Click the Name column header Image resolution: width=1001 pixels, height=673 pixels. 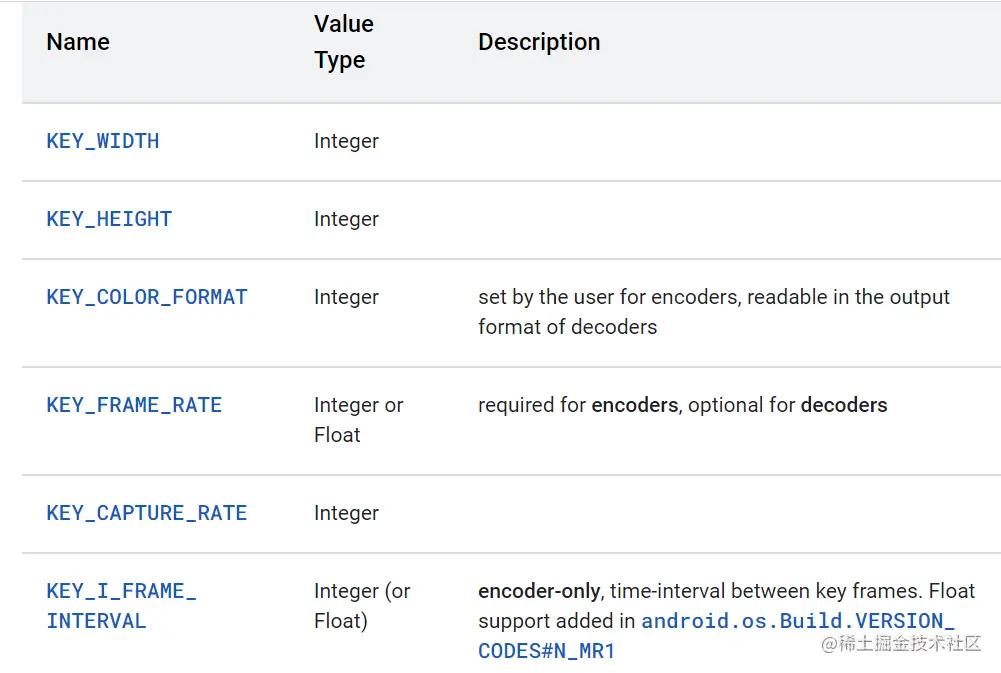tap(78, 42)
